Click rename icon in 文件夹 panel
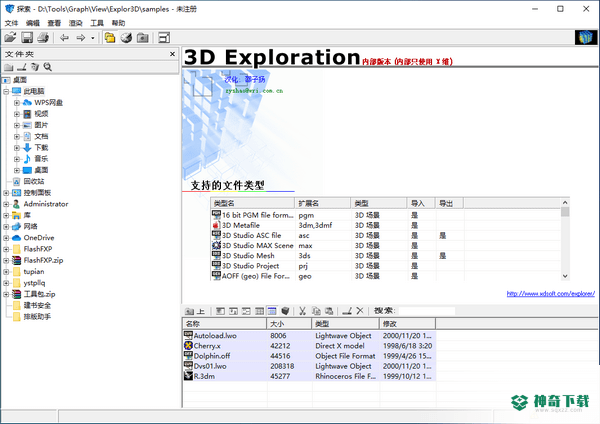Viewport: 600px width, 424px height. (22, 67)
